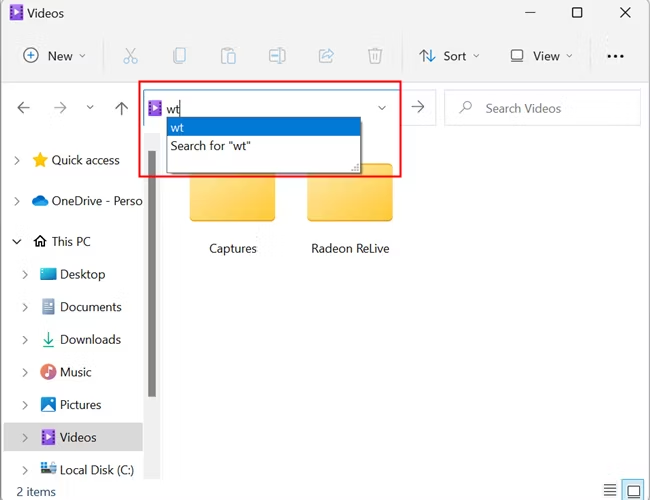Open the See more ellipsis menu
The width and height of the screenshot is (650, 500).
click(x=615, y=56)
